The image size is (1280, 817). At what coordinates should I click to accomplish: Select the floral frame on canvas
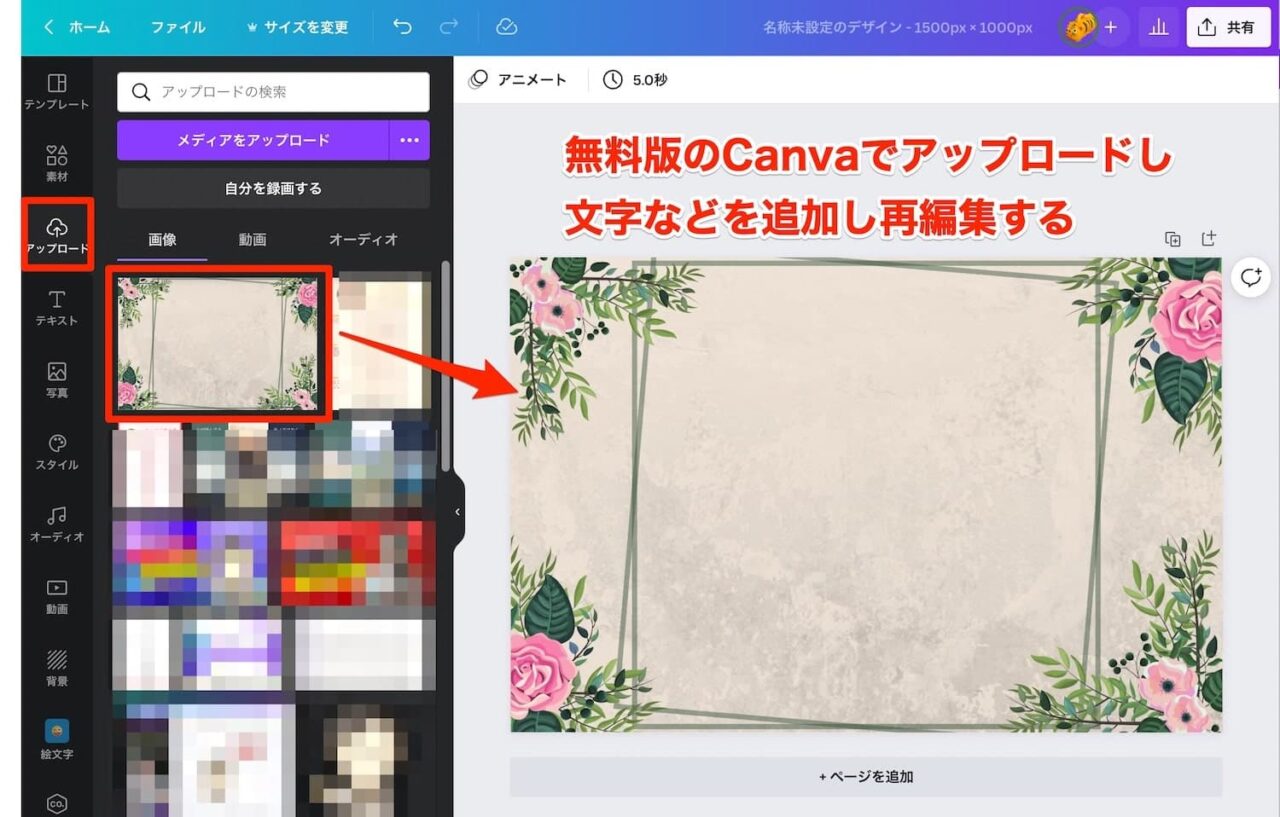(866, 495)
